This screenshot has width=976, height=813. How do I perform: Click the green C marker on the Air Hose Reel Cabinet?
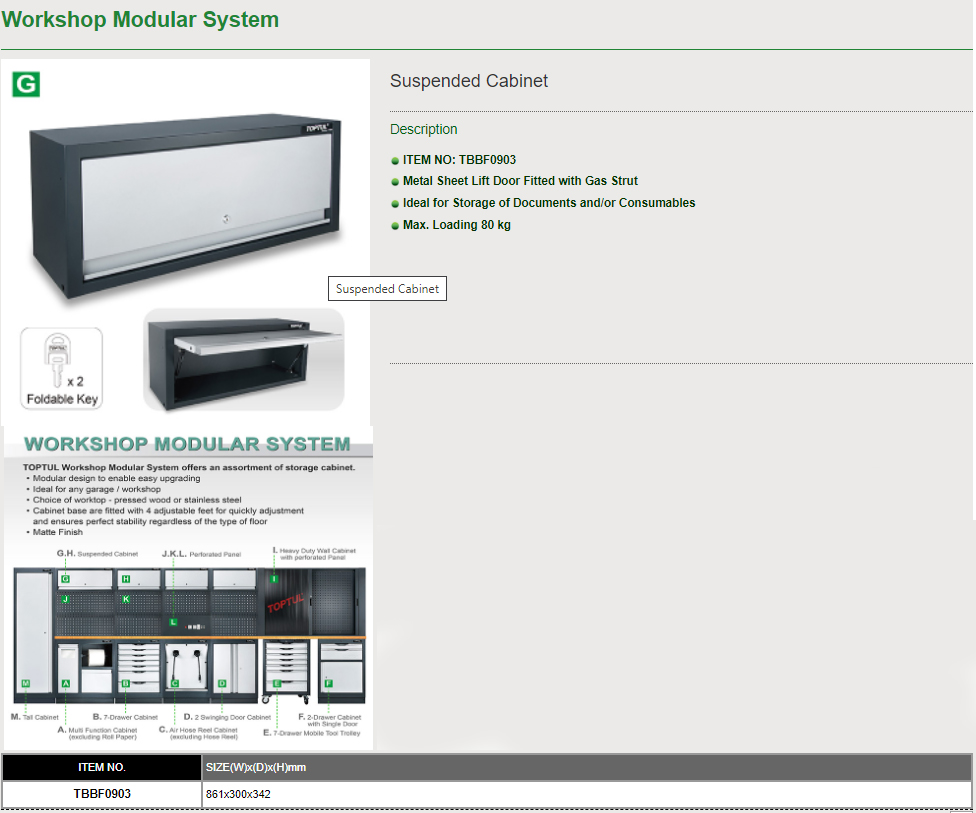[174, 684]
